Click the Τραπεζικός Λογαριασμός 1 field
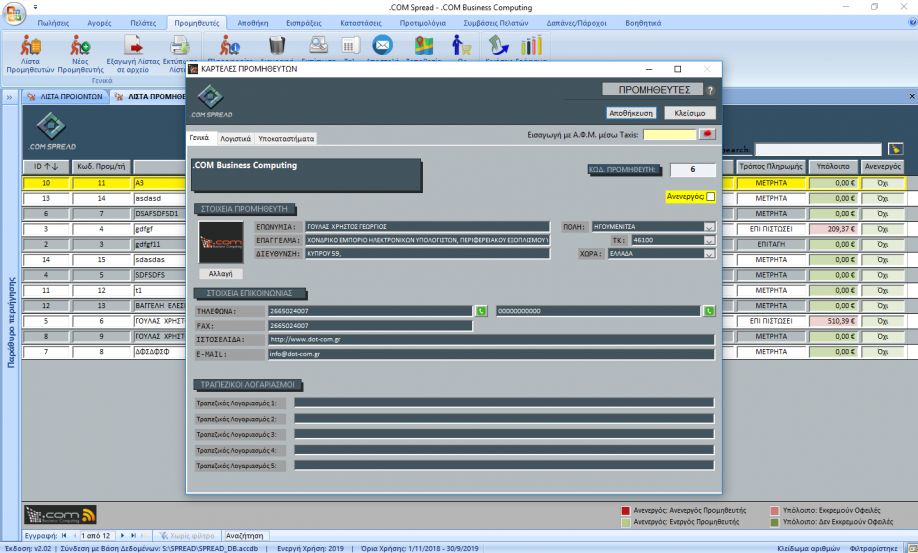The image size is (918, 553). pos(504,403)
